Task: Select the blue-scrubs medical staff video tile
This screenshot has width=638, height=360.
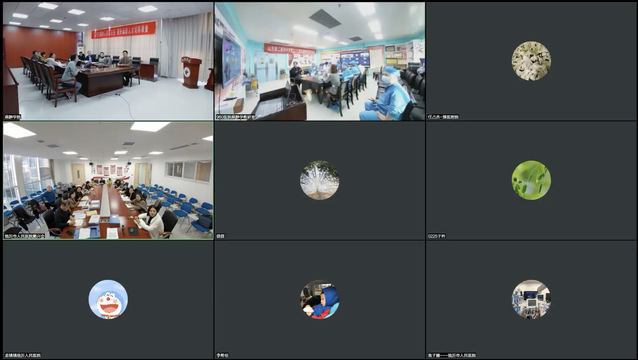Action: [320, 61]
